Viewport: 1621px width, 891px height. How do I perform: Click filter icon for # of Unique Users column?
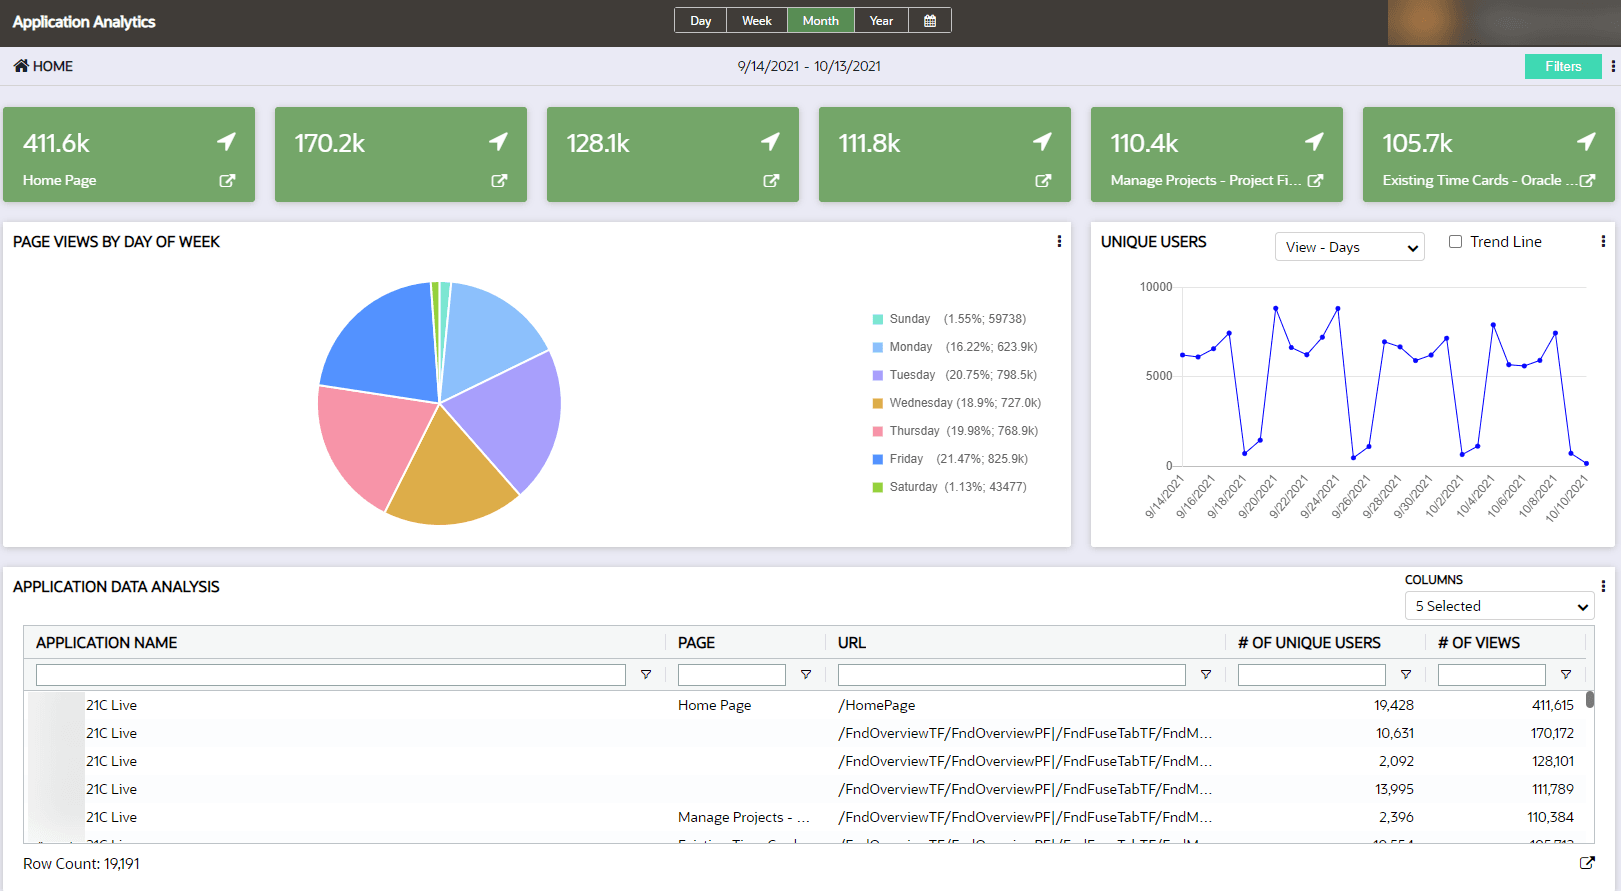click(x=1406, y=675)
